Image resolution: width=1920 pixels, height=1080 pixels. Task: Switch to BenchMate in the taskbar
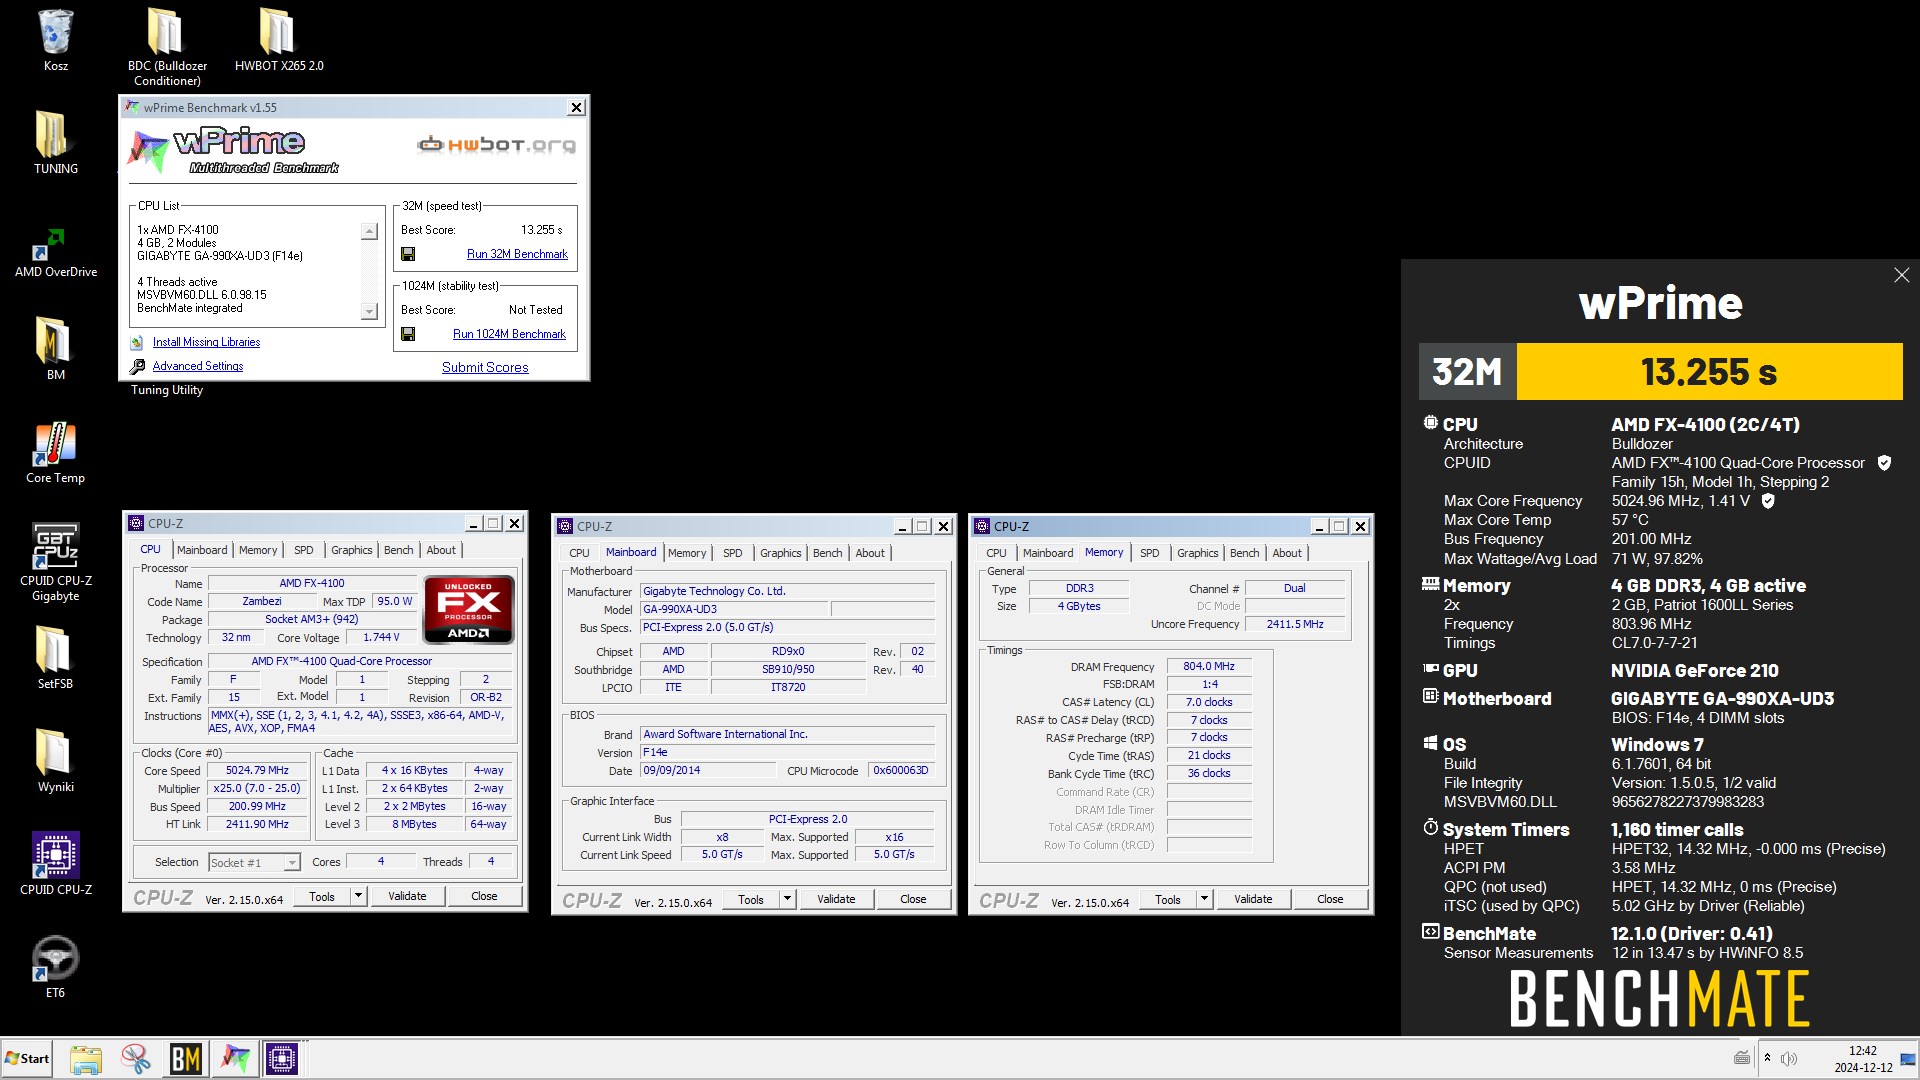pos(186,1058)
